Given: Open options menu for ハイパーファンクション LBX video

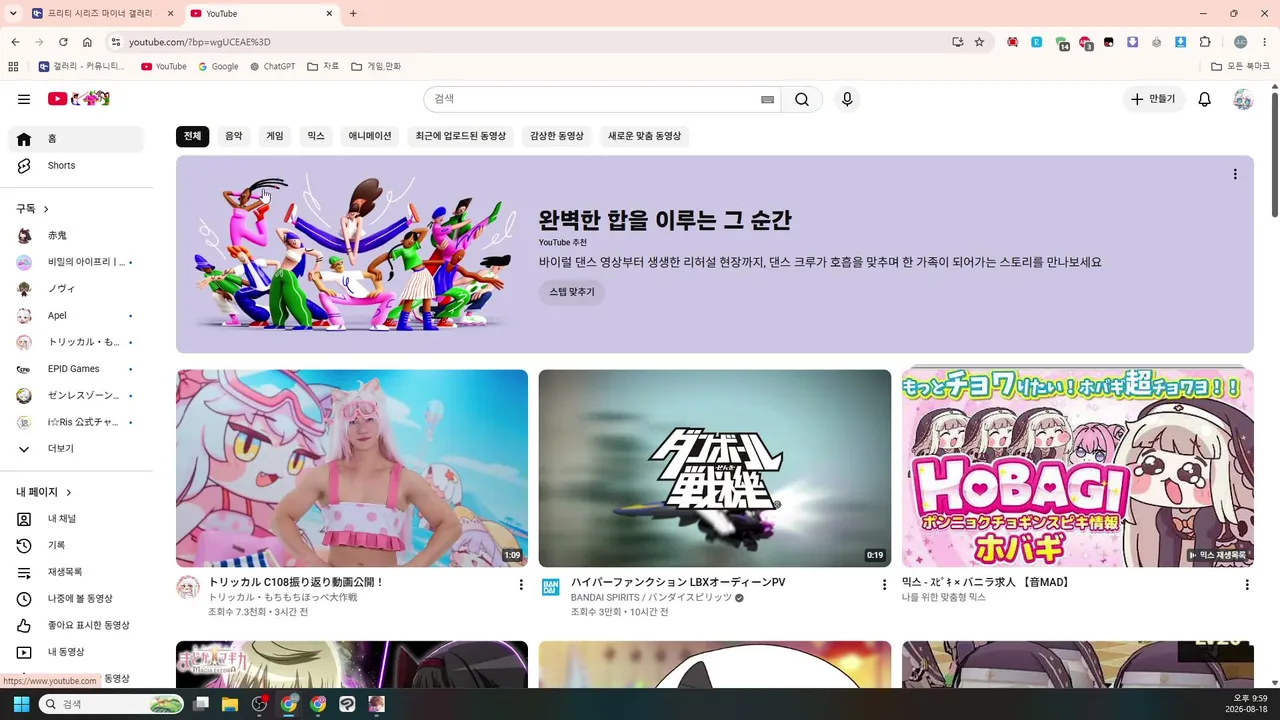Looking at the screenshot, I should [884, 584].
